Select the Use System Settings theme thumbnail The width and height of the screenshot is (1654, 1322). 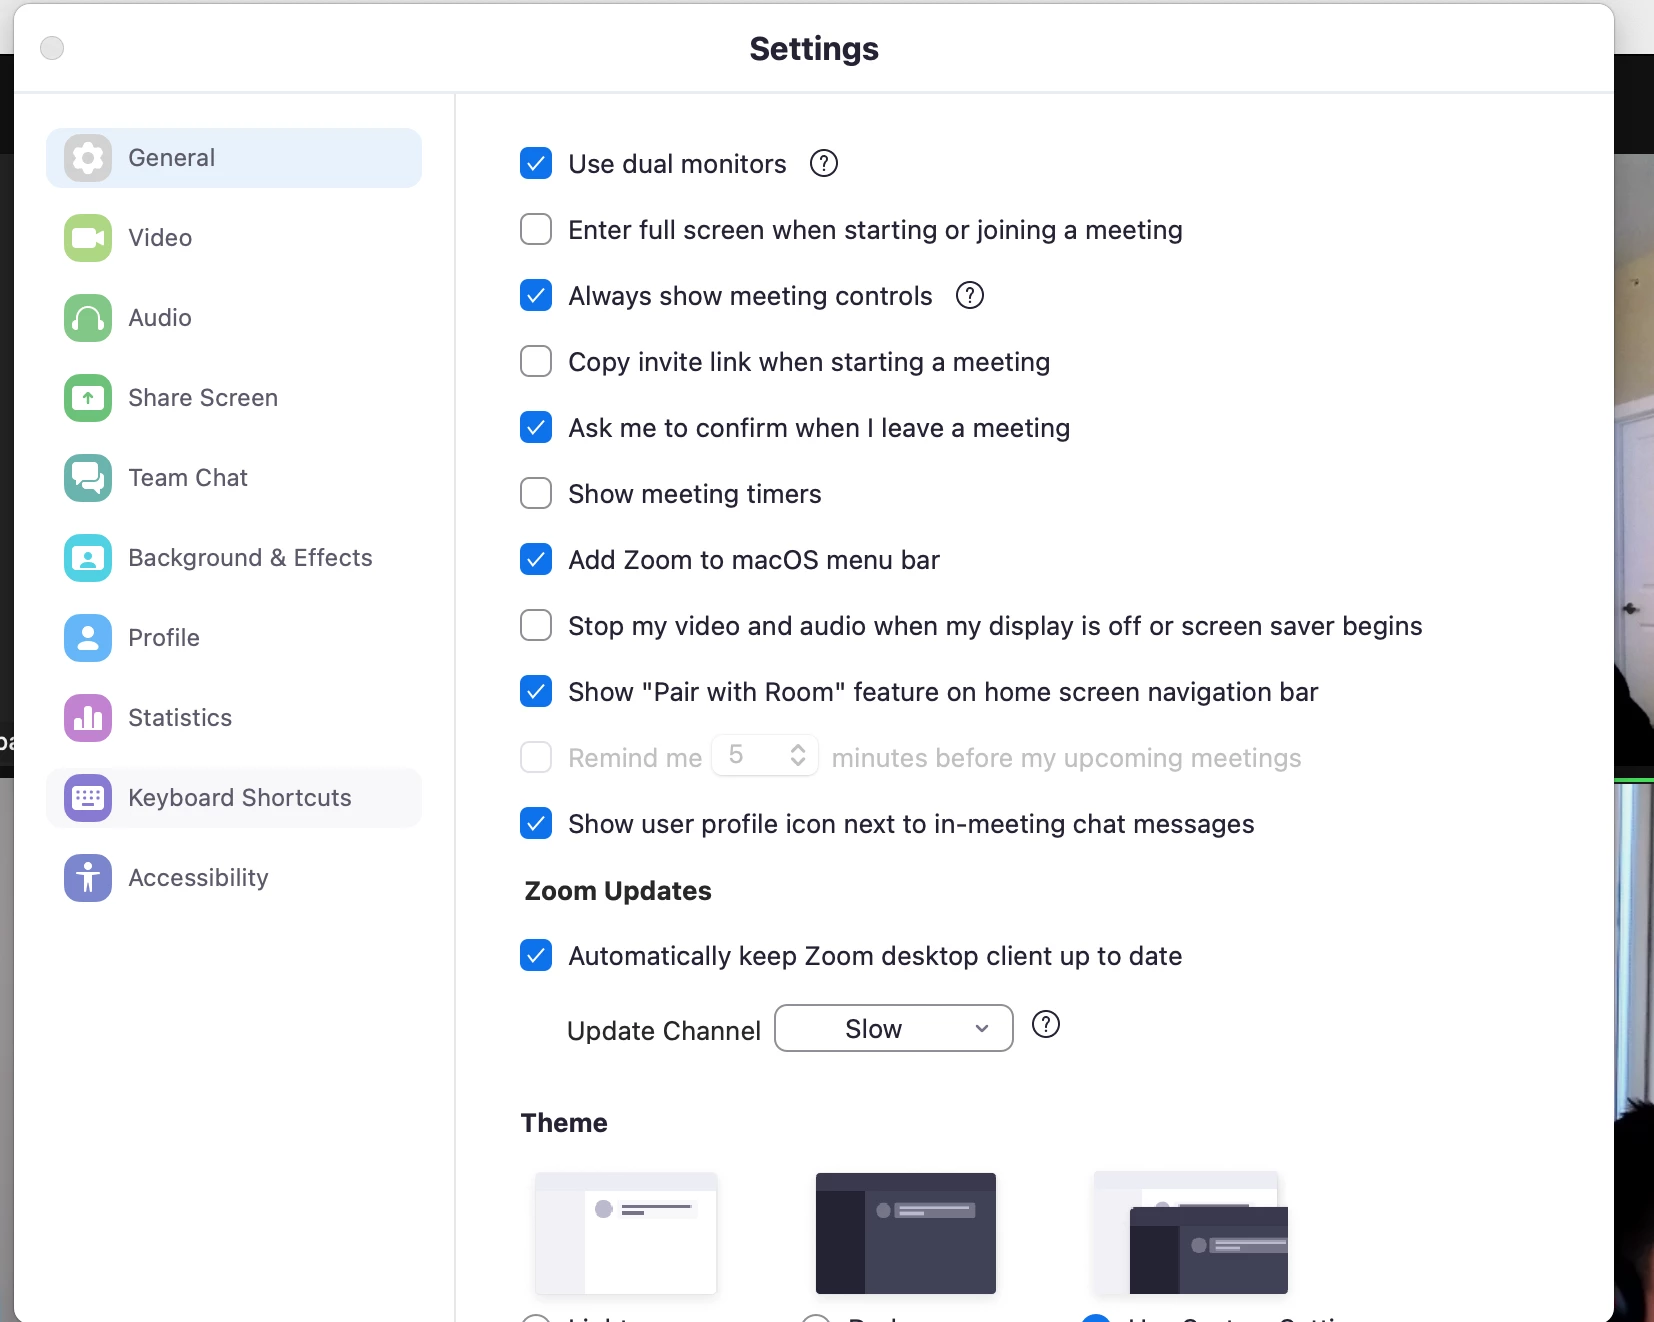click(1191, 1233)
